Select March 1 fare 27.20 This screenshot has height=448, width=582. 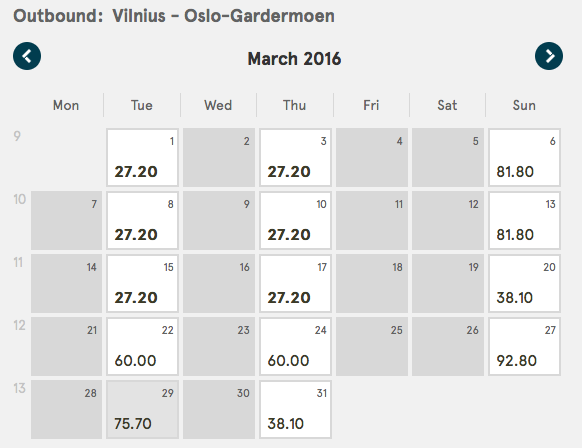click(x=143, y=157)
